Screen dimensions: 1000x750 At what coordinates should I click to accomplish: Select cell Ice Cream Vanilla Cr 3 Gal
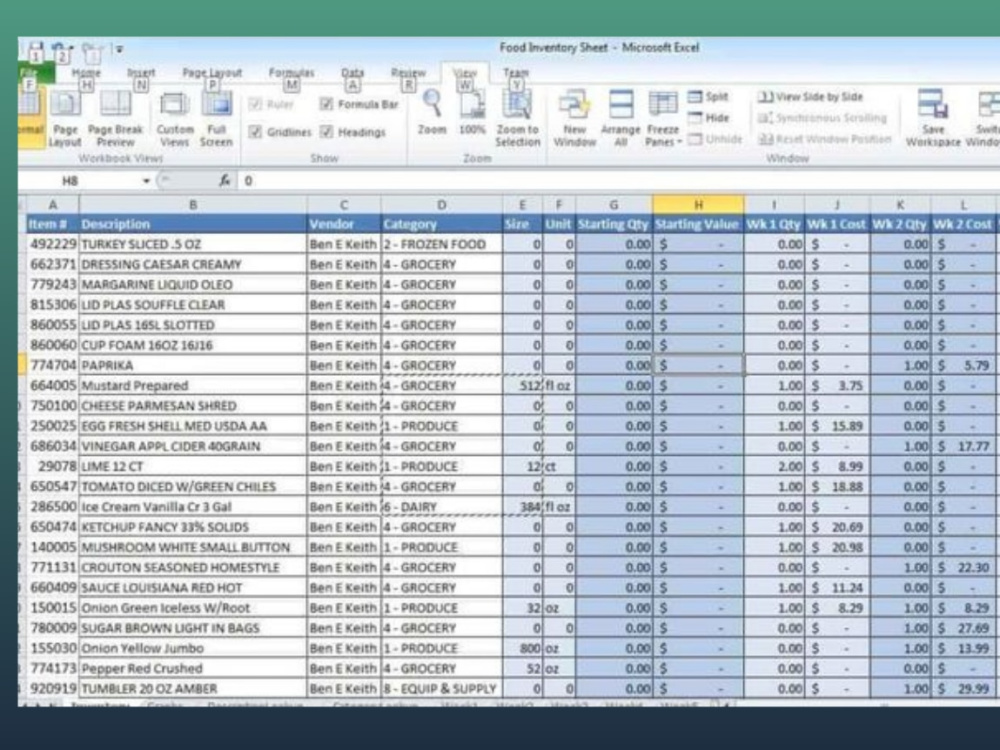[193, 507]
